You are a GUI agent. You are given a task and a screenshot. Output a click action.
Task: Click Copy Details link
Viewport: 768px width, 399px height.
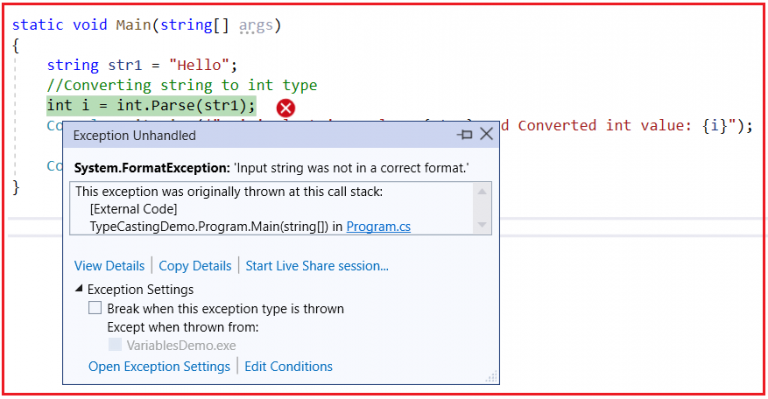point(195,266)
